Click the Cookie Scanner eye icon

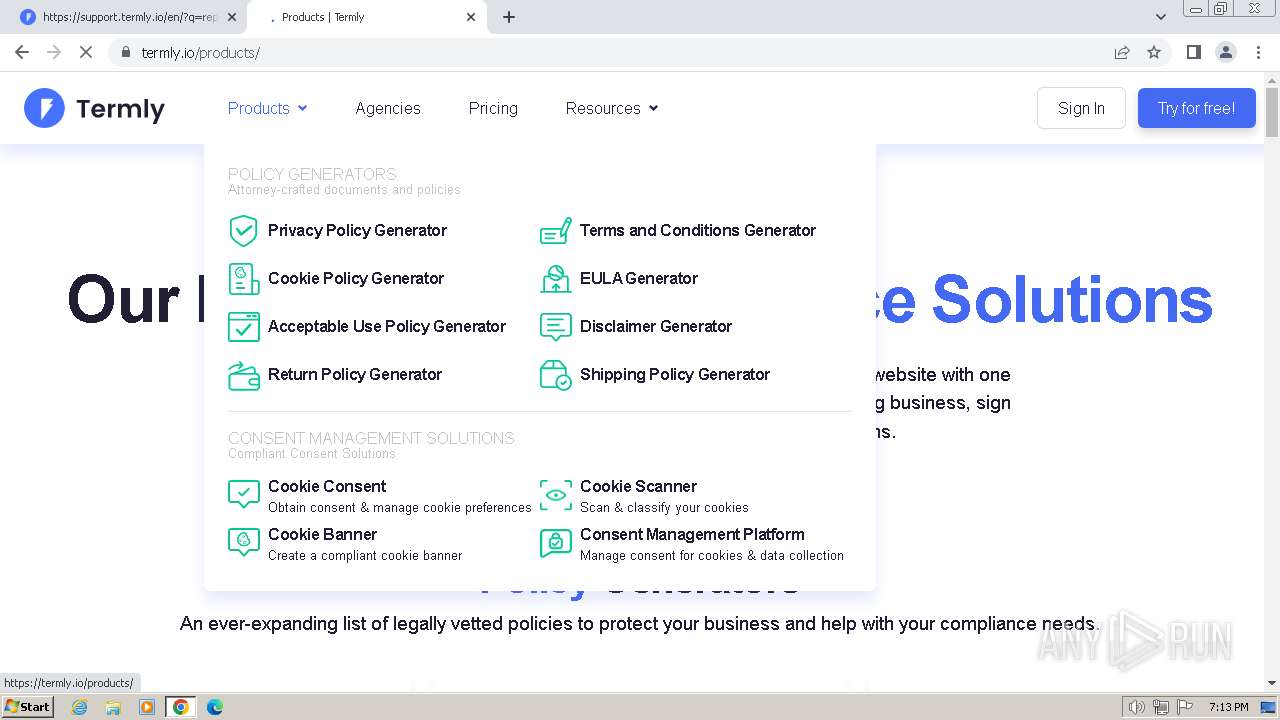[x=556, y=494]
